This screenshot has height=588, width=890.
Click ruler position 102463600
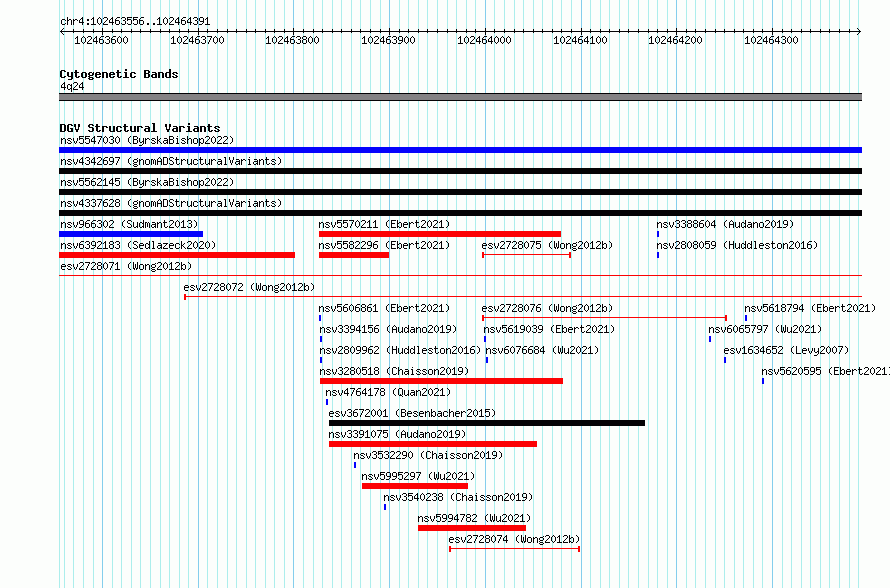102,40
